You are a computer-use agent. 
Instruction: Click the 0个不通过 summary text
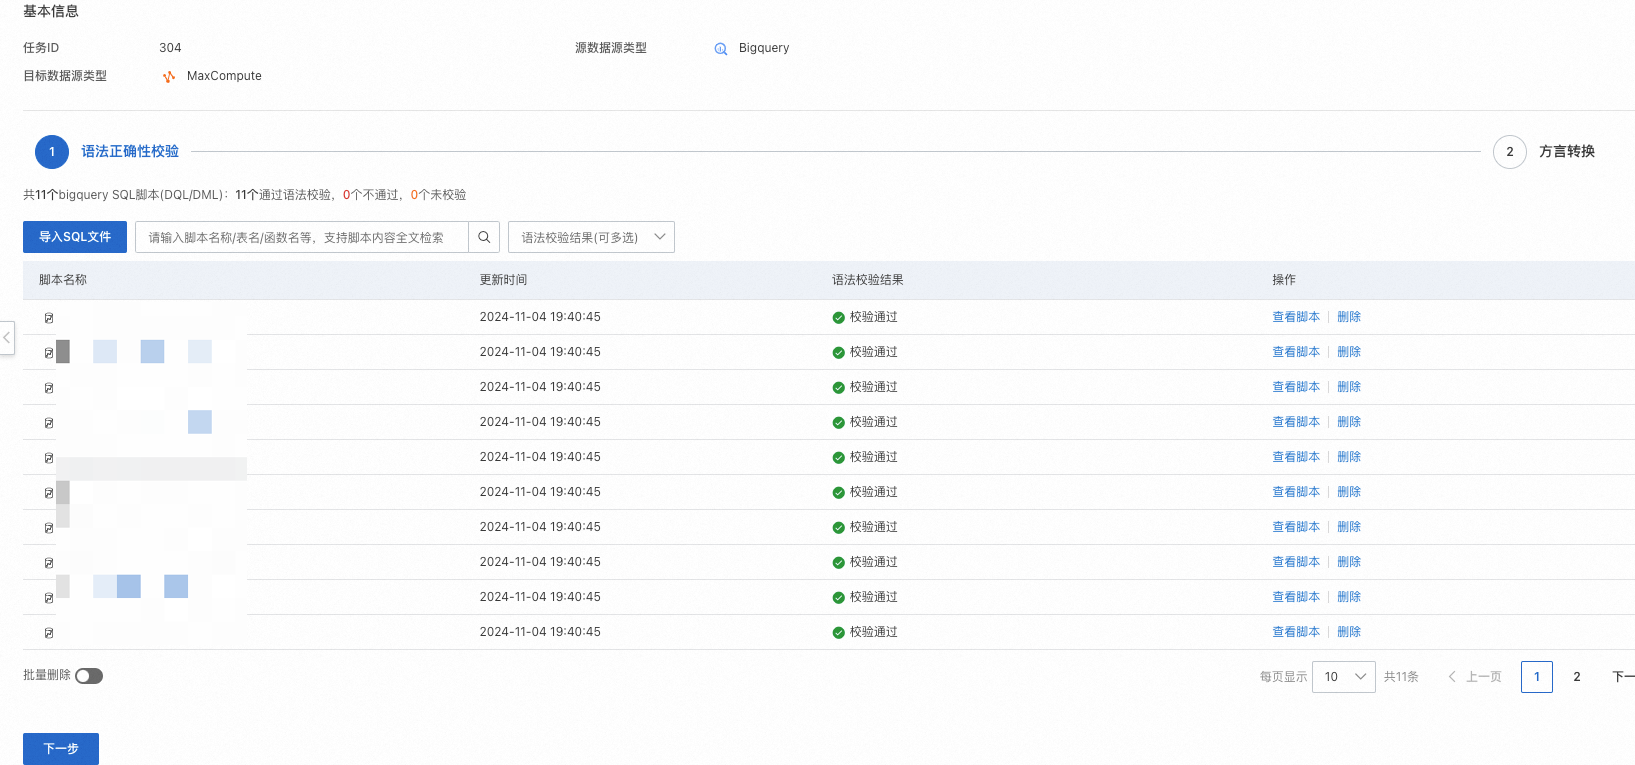click(371, 195)
